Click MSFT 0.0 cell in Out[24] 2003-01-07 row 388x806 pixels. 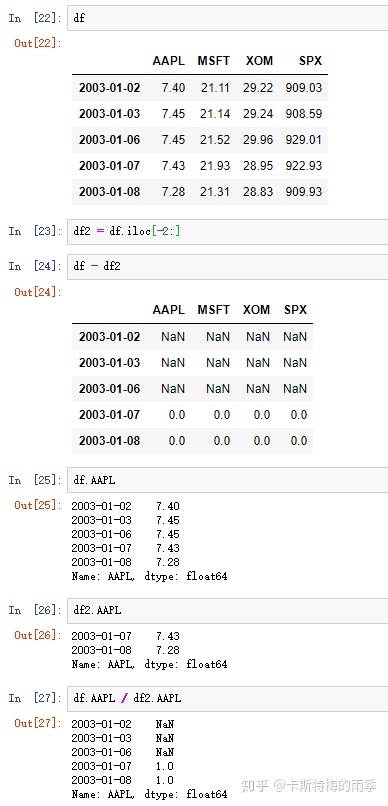221,415
